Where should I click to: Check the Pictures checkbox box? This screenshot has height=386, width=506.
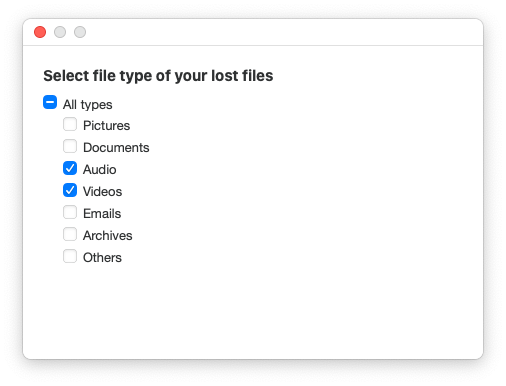pos(70,124)
